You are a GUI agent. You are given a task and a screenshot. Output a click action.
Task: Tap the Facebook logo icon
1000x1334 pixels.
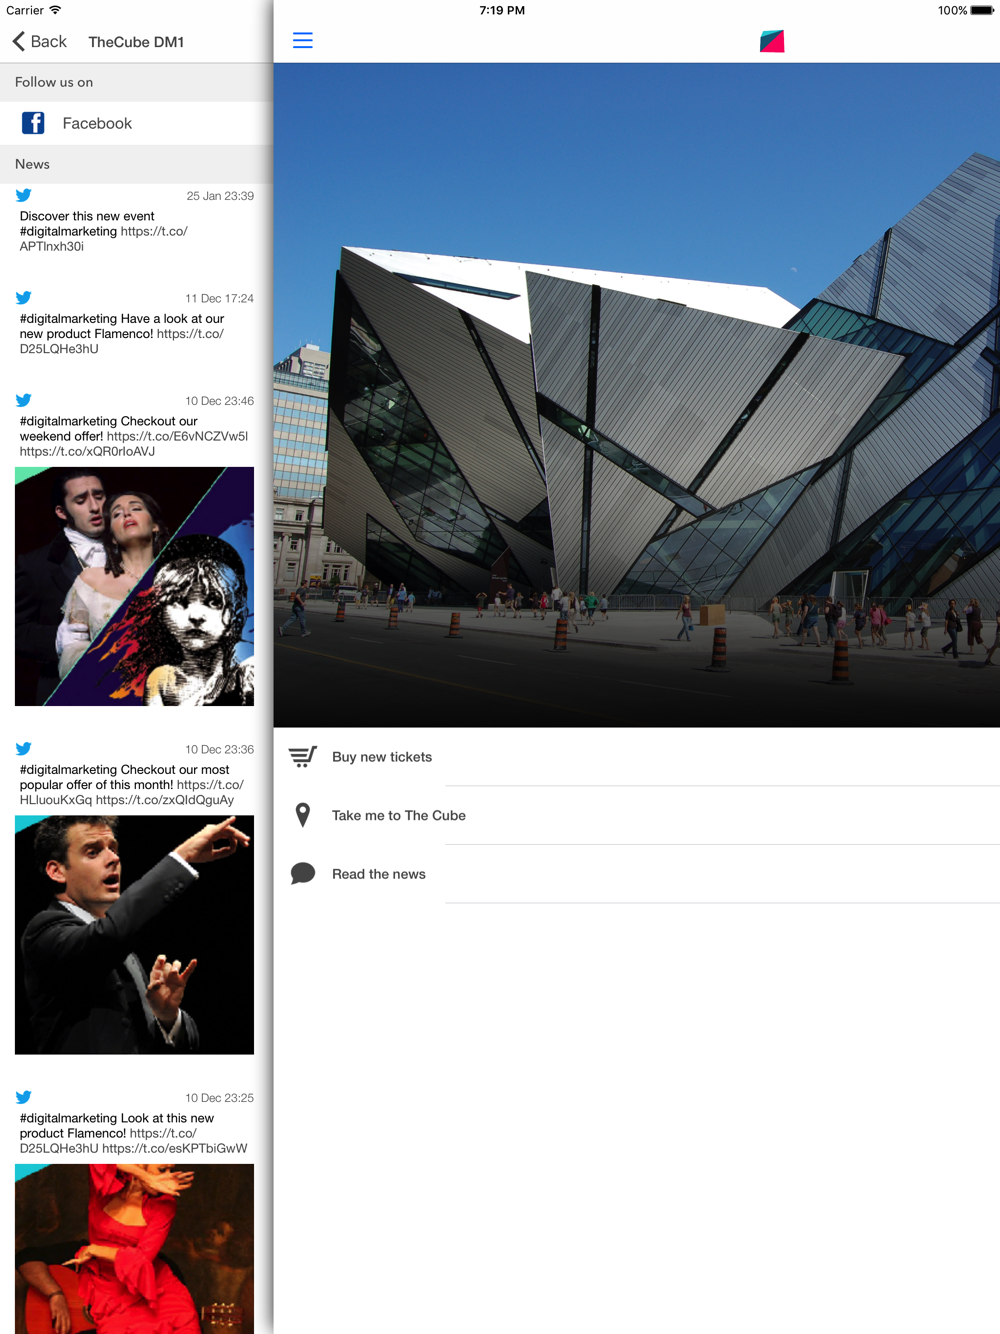[x=33, y=123]
